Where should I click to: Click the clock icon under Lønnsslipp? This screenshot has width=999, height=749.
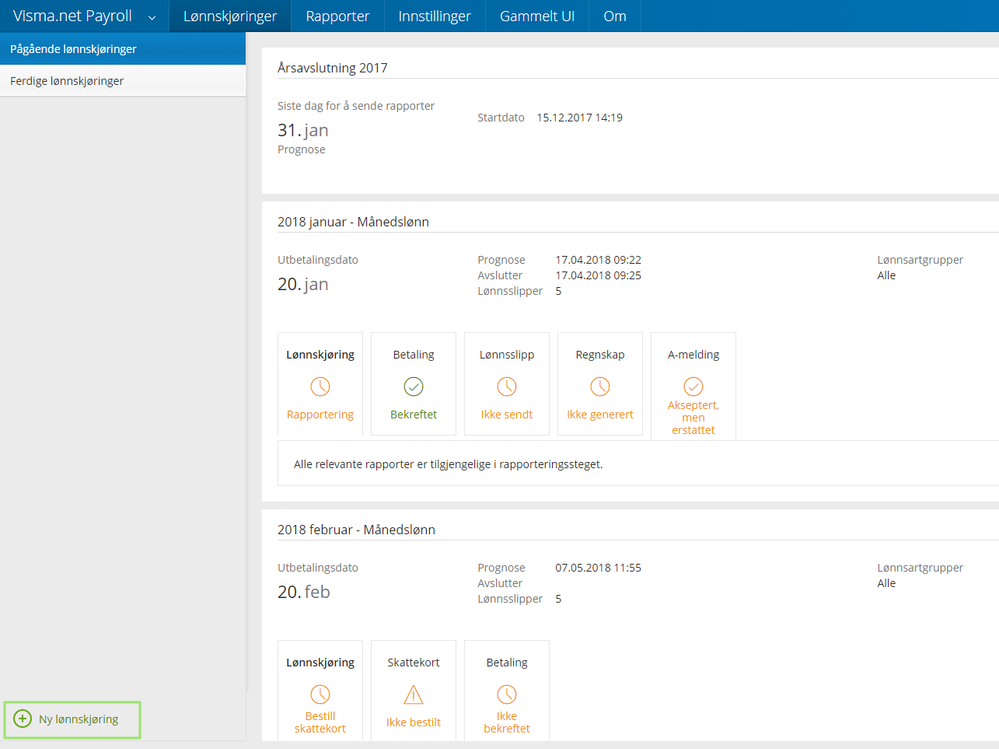[507, 387]
